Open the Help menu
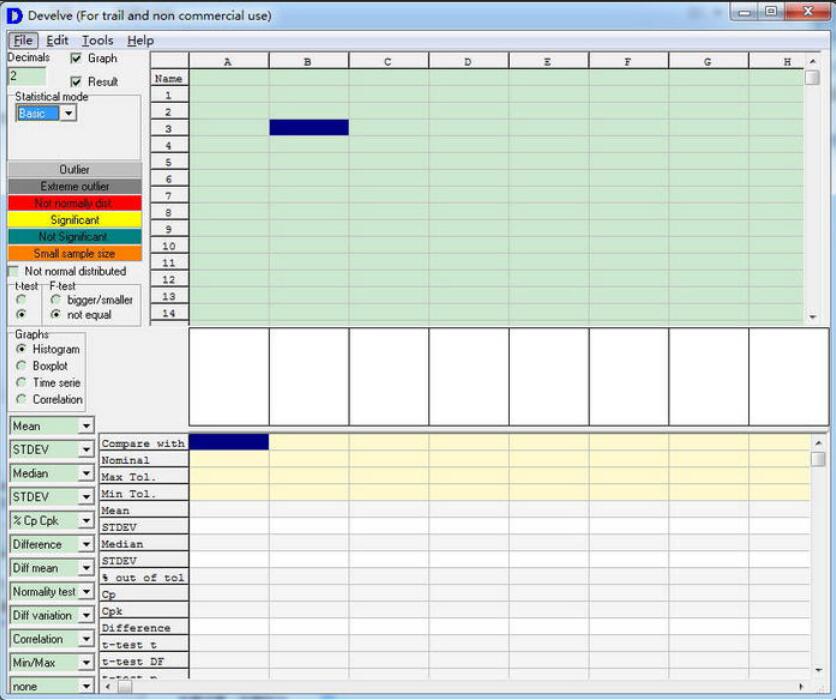 tap(140, 40)
